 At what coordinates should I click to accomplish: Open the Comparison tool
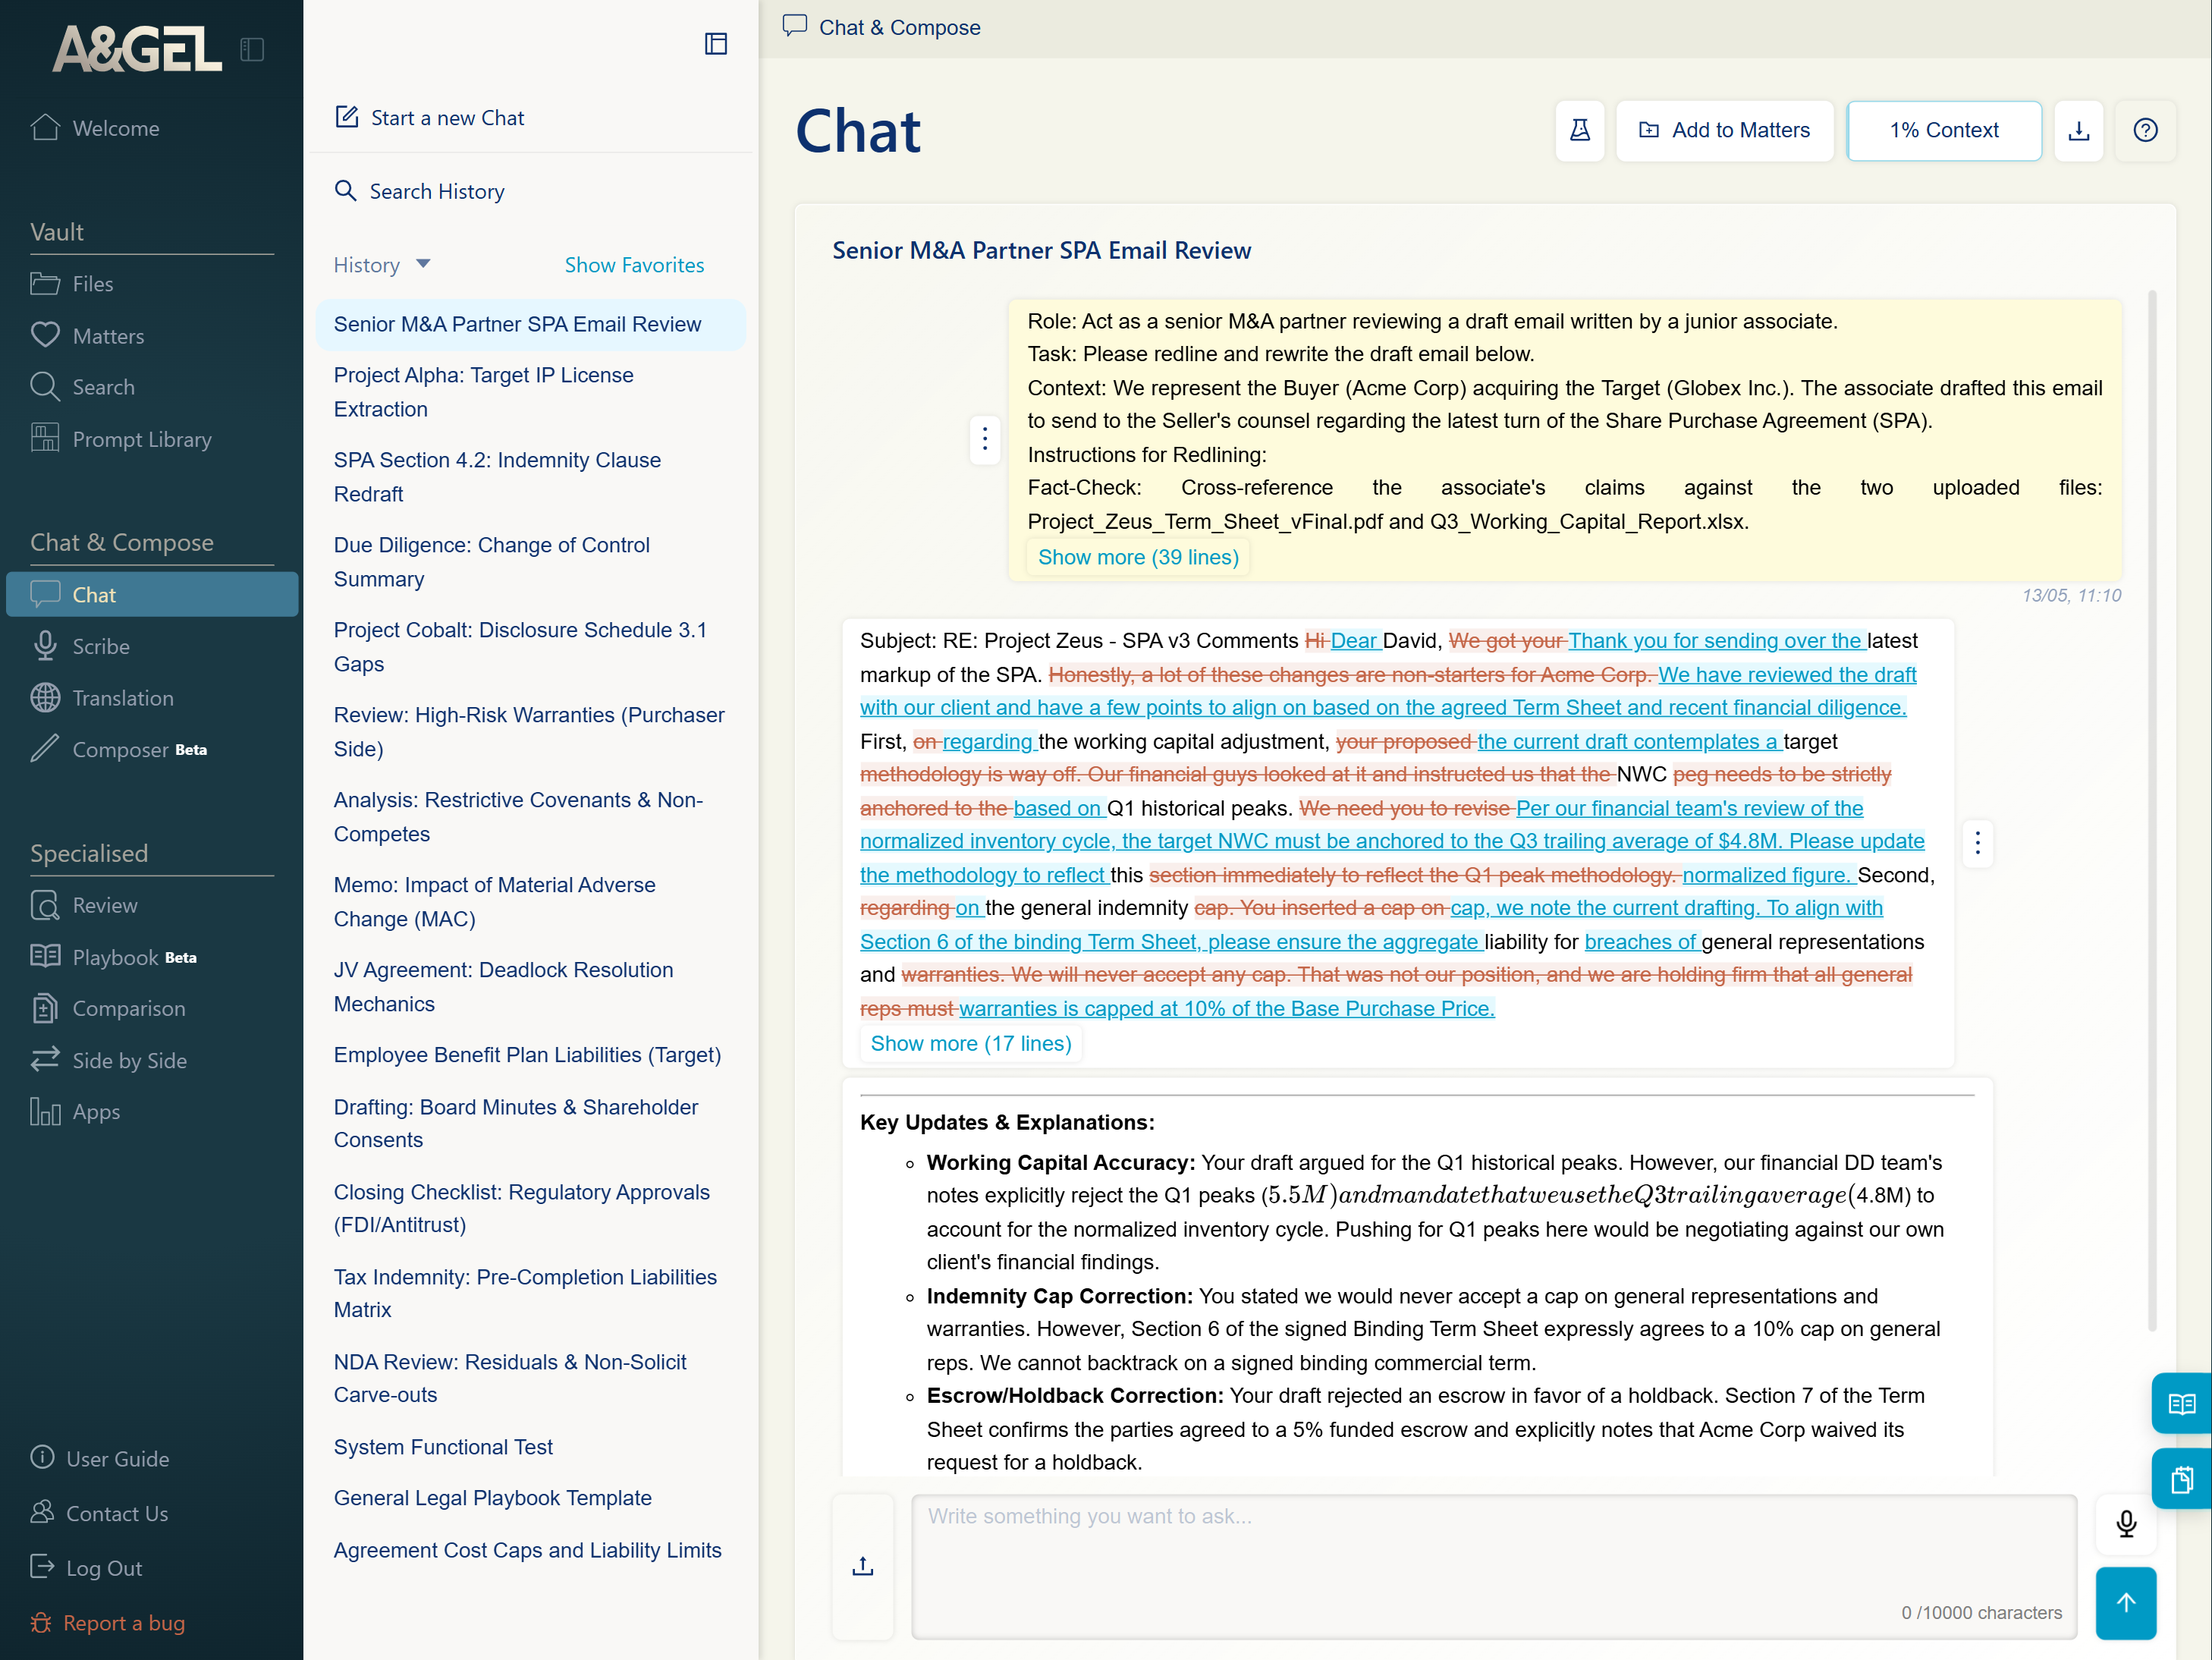click(108, 1008)
